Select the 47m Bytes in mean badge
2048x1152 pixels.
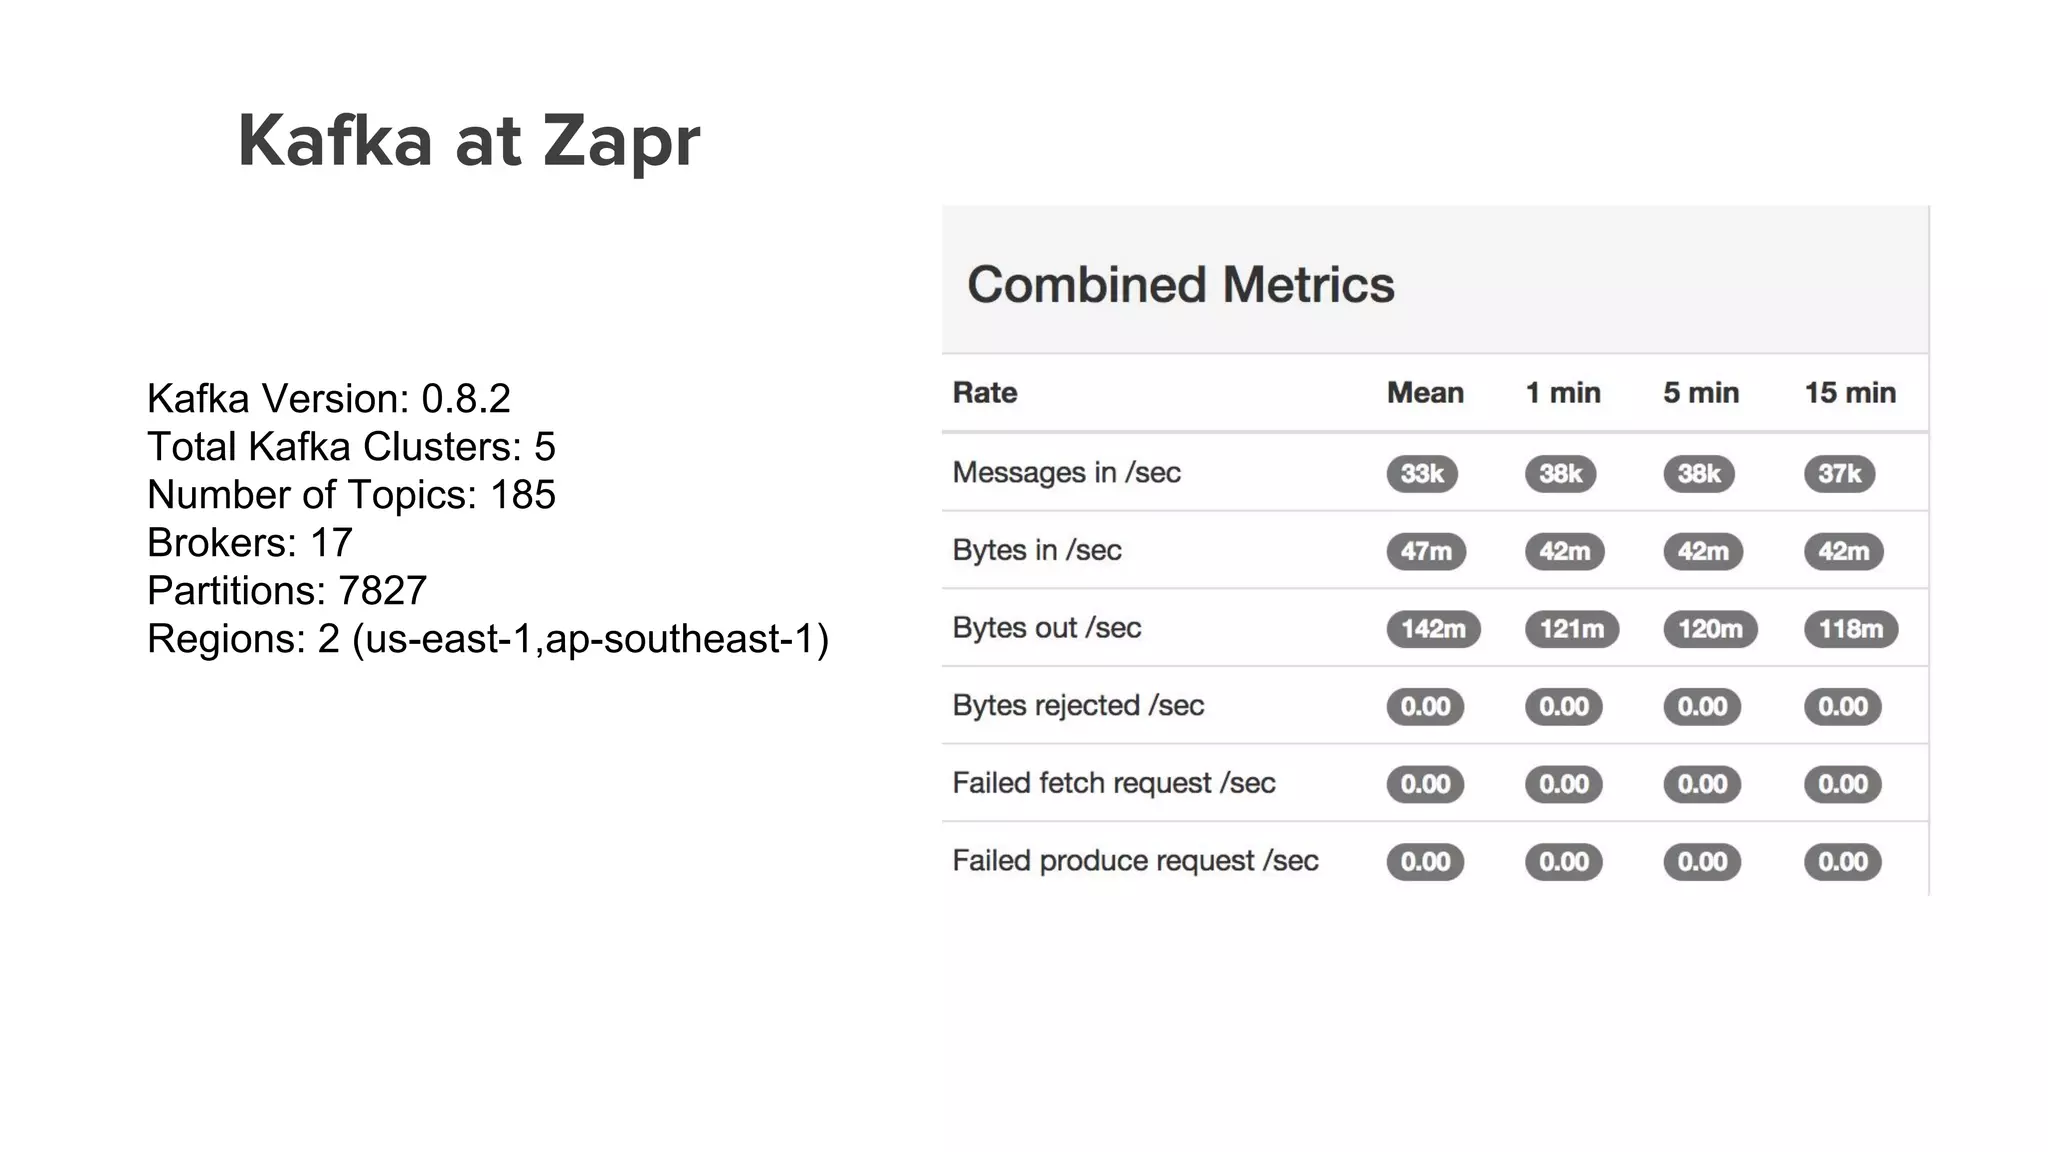pyautogui.click(x=1425, y=551)
